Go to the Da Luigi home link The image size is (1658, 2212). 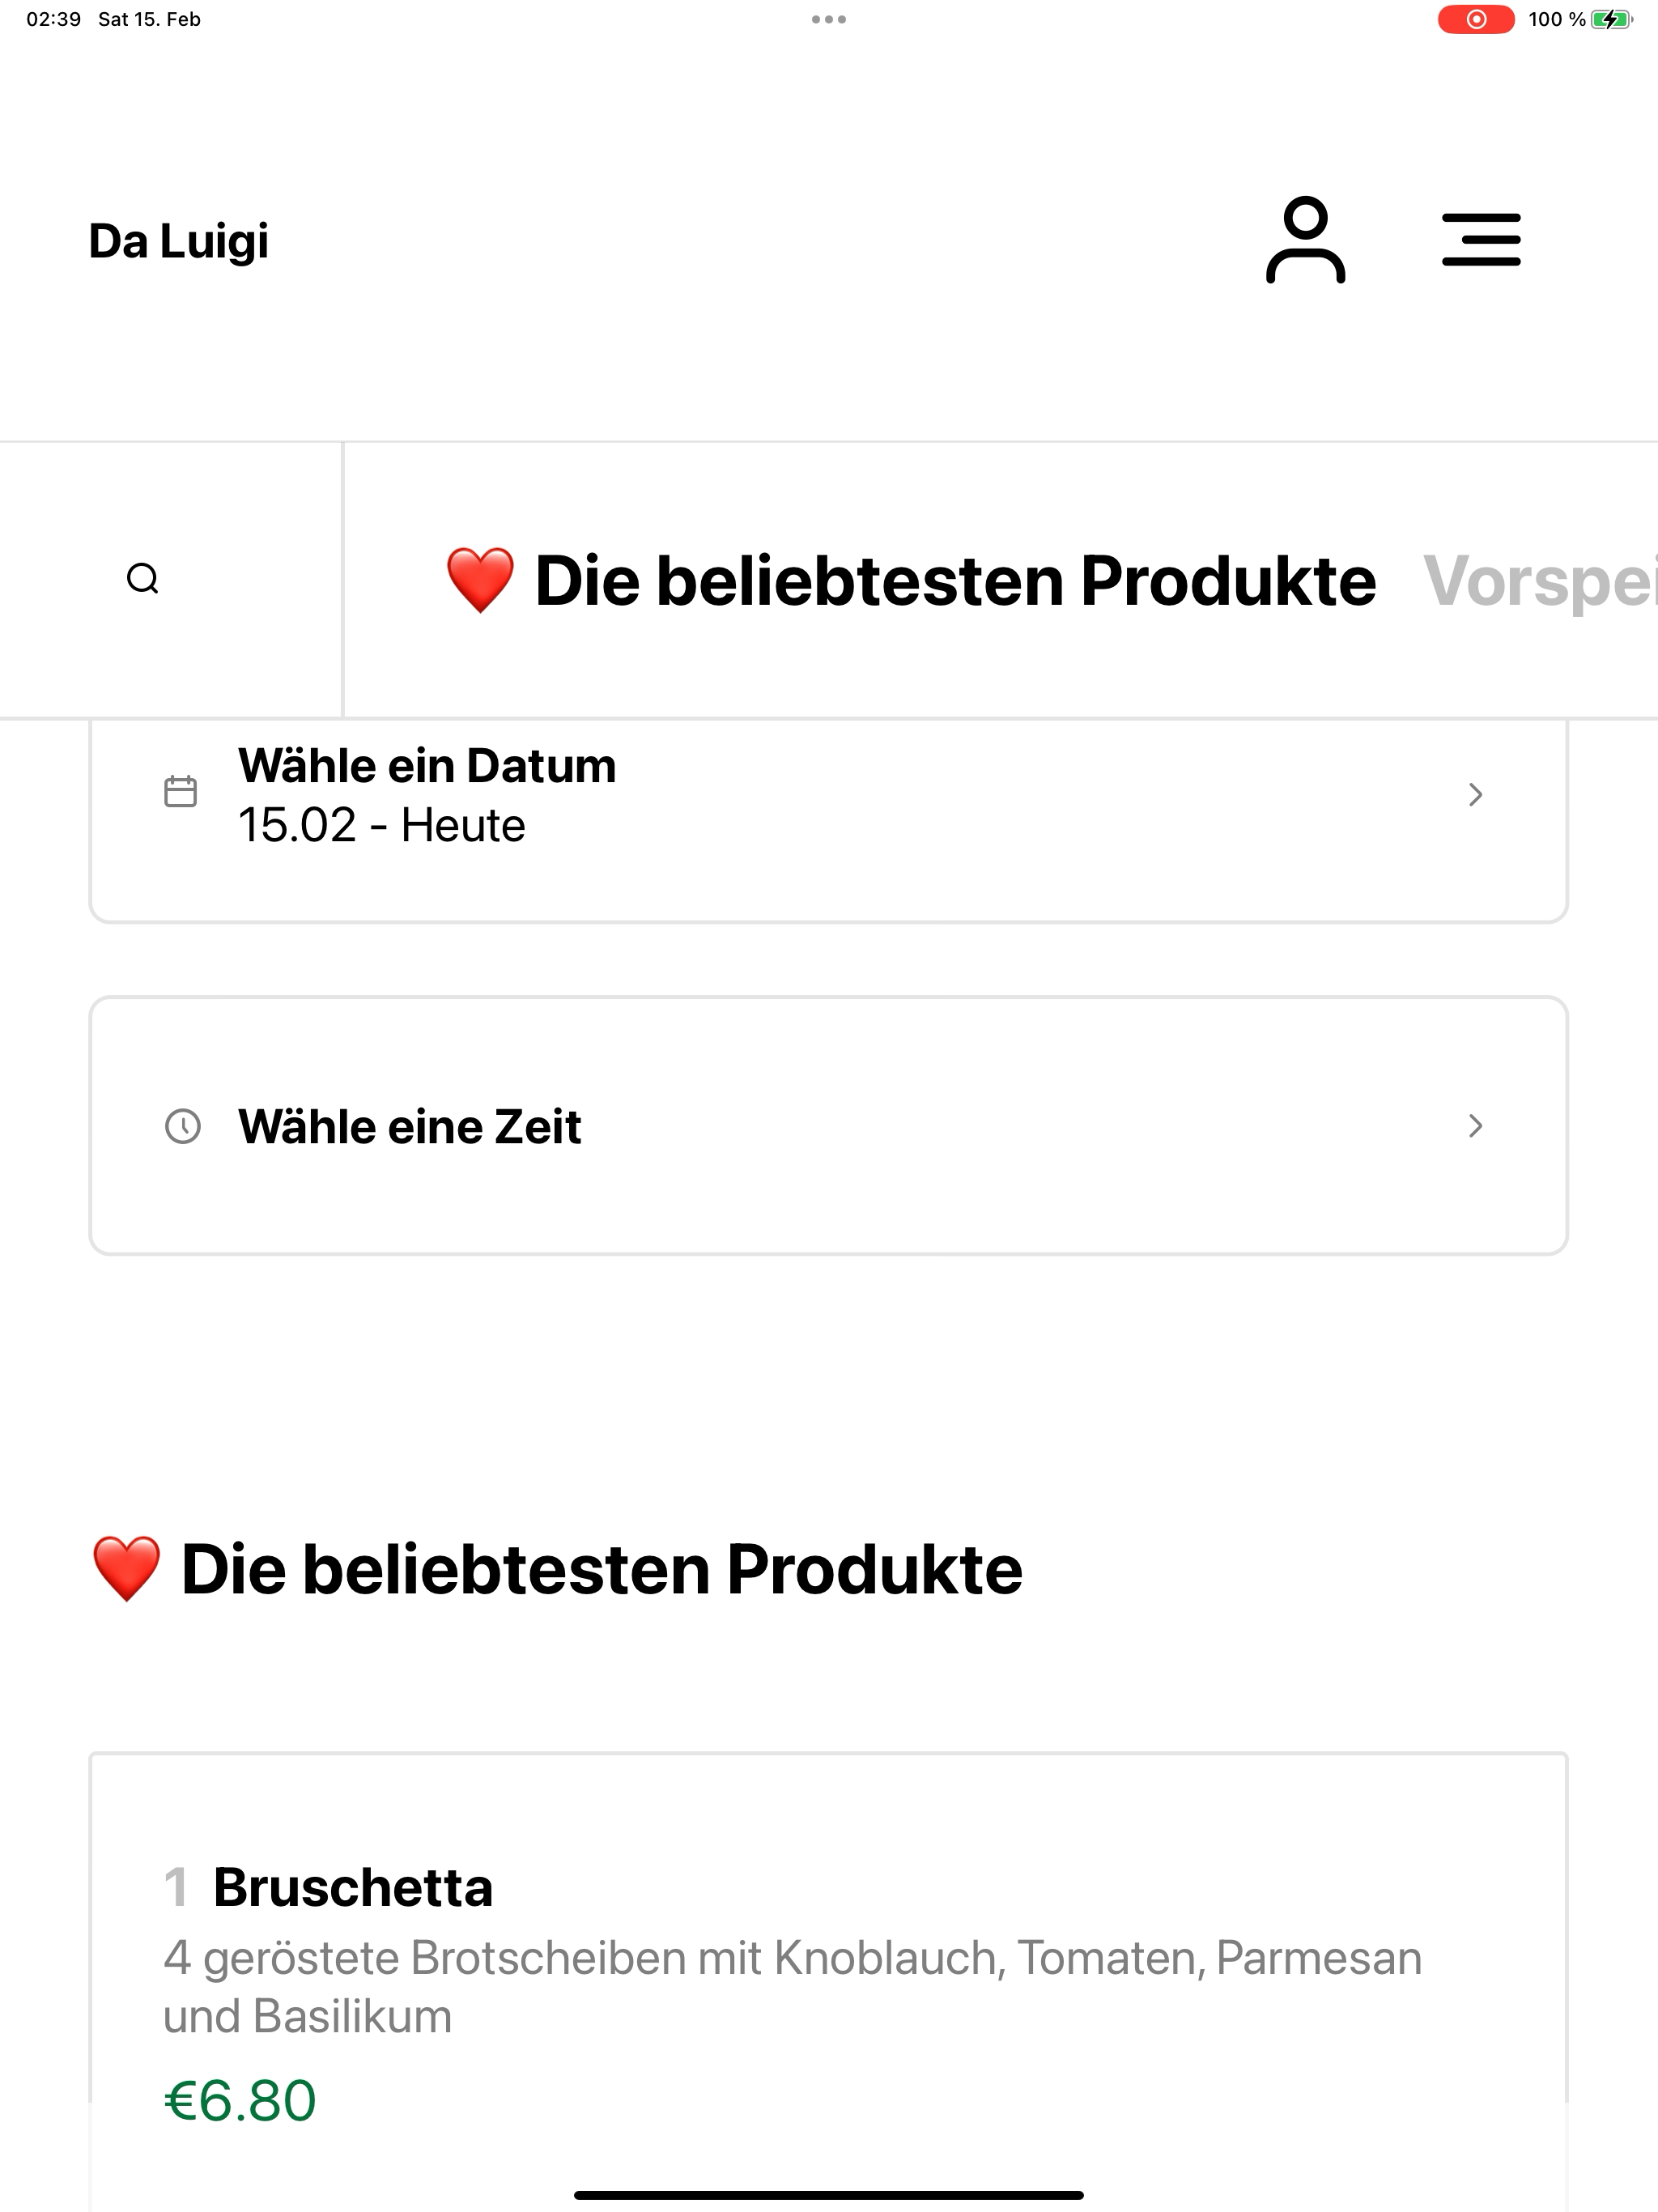(x=179, y=241)
